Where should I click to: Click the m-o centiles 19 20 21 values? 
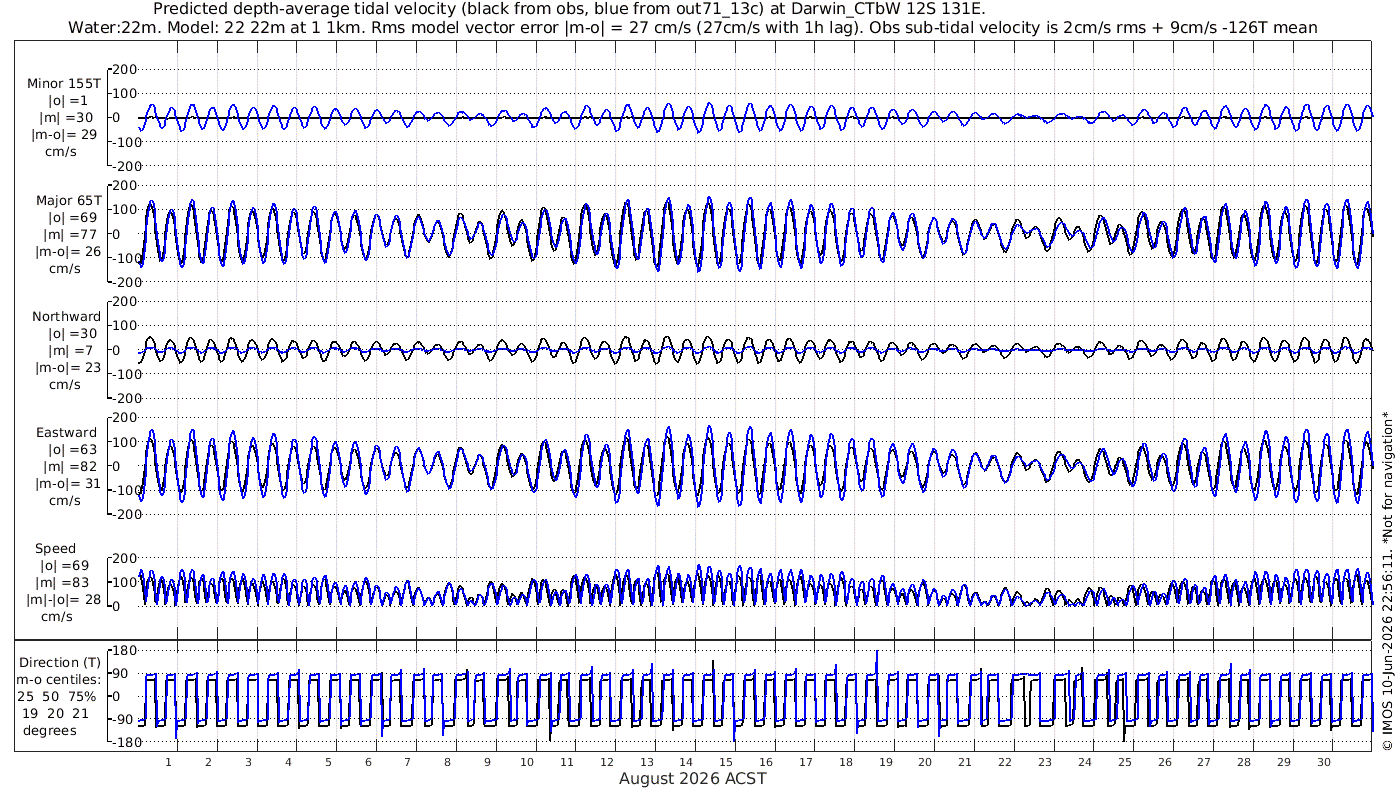click(57, 713)
